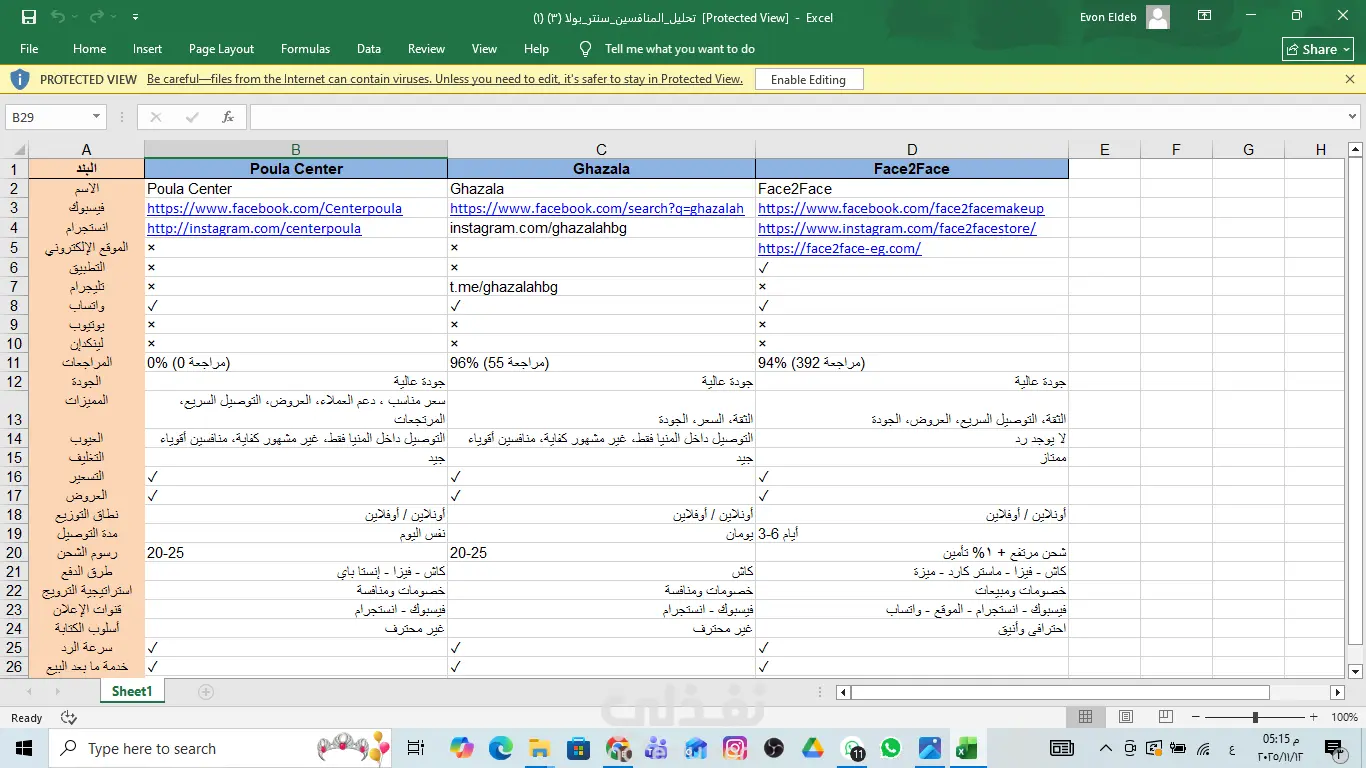Click inside the formula bar
Image resolution: width=1366 pixels, height=768 pixels.
[x=796, y=117]
